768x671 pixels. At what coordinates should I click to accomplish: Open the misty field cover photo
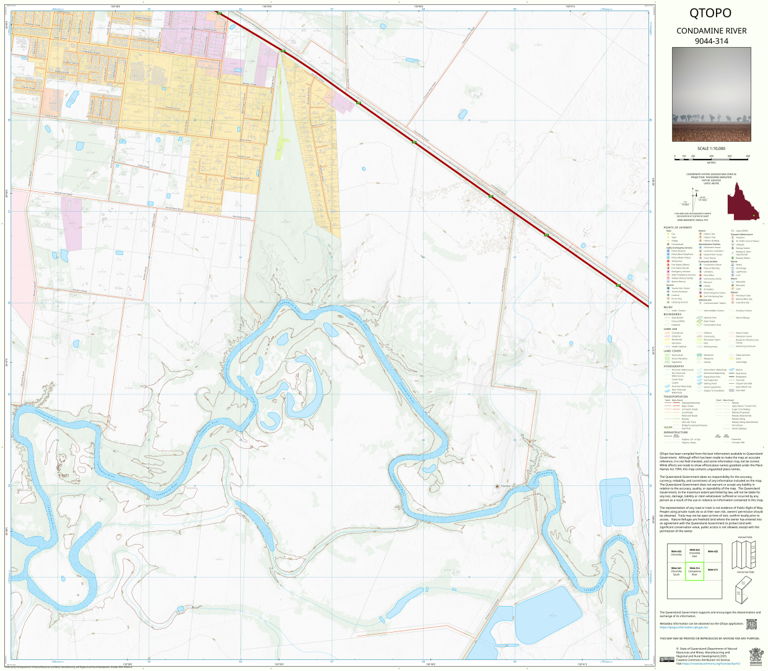(x=711, y=95)
